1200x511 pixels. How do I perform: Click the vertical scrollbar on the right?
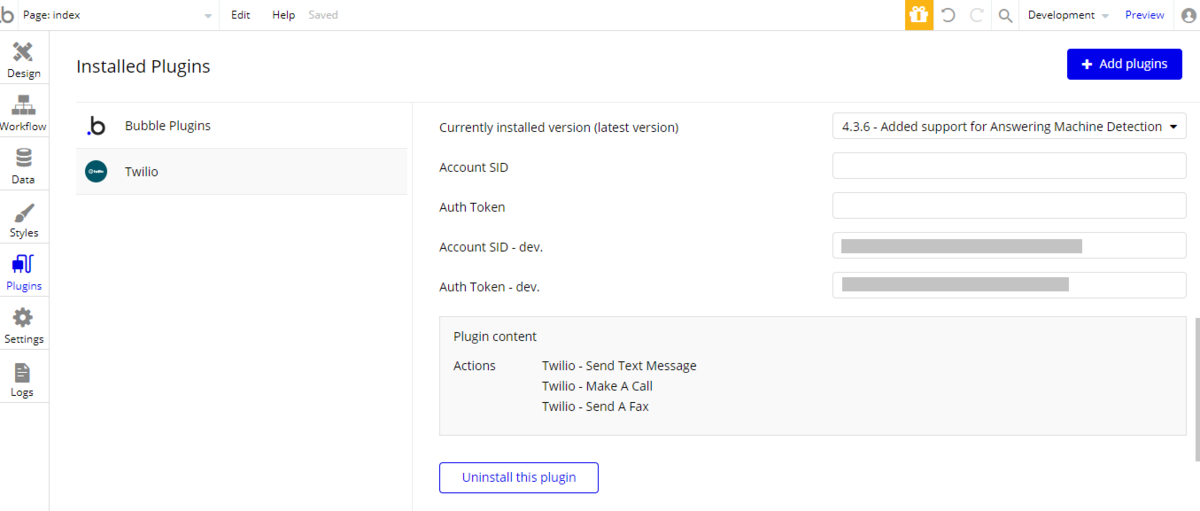tap(1195, 390)
